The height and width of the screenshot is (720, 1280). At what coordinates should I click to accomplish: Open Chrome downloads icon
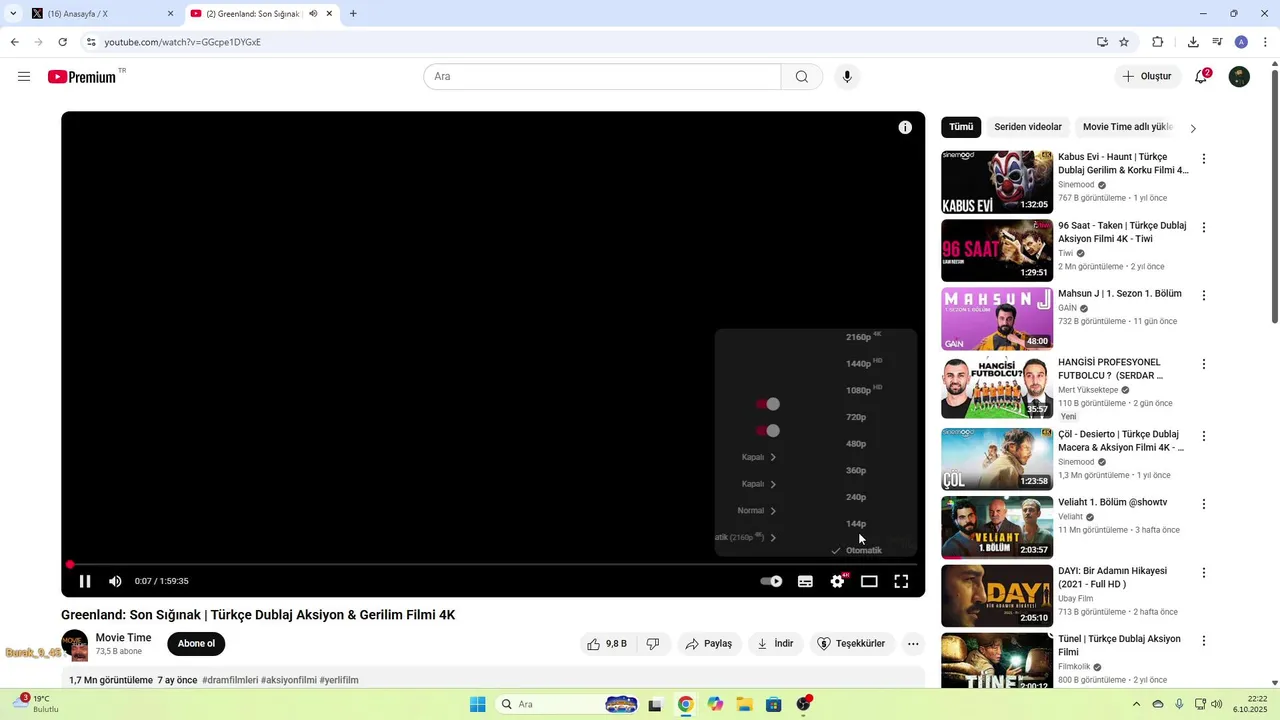click(x=1193, y=42)
